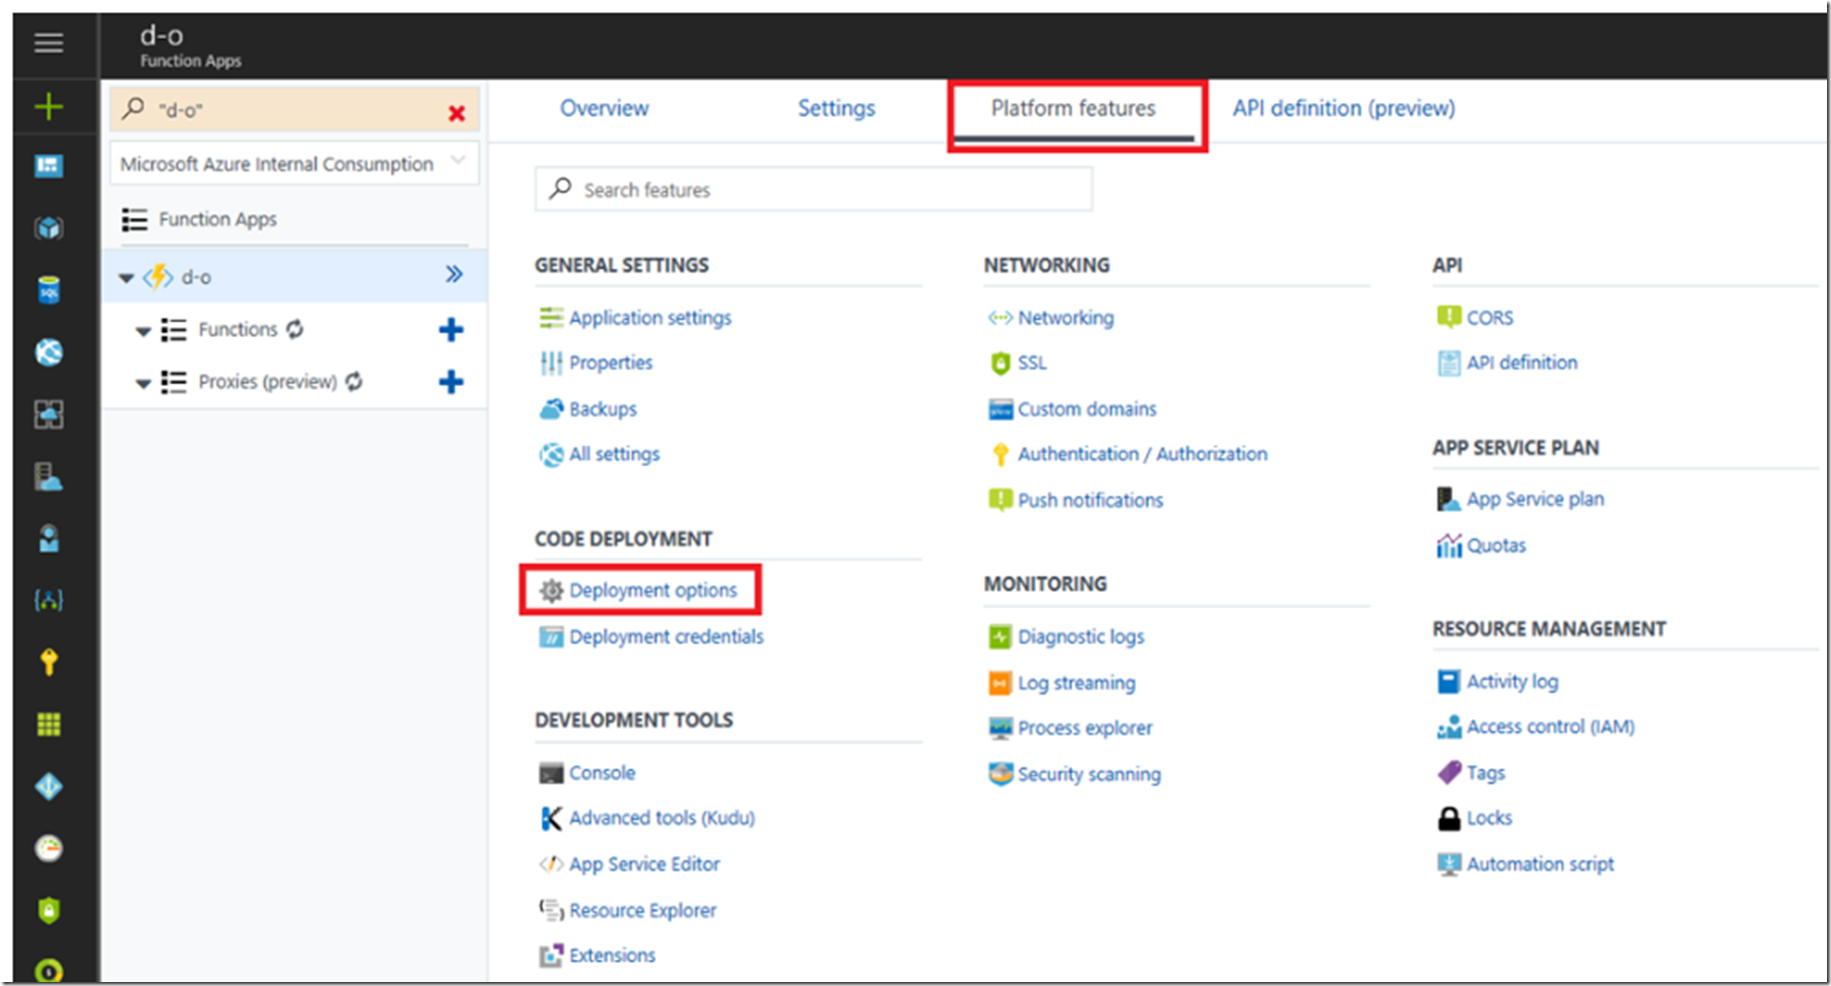Switch to the Overview tab

pyautogui.click(x=604, y=108)
